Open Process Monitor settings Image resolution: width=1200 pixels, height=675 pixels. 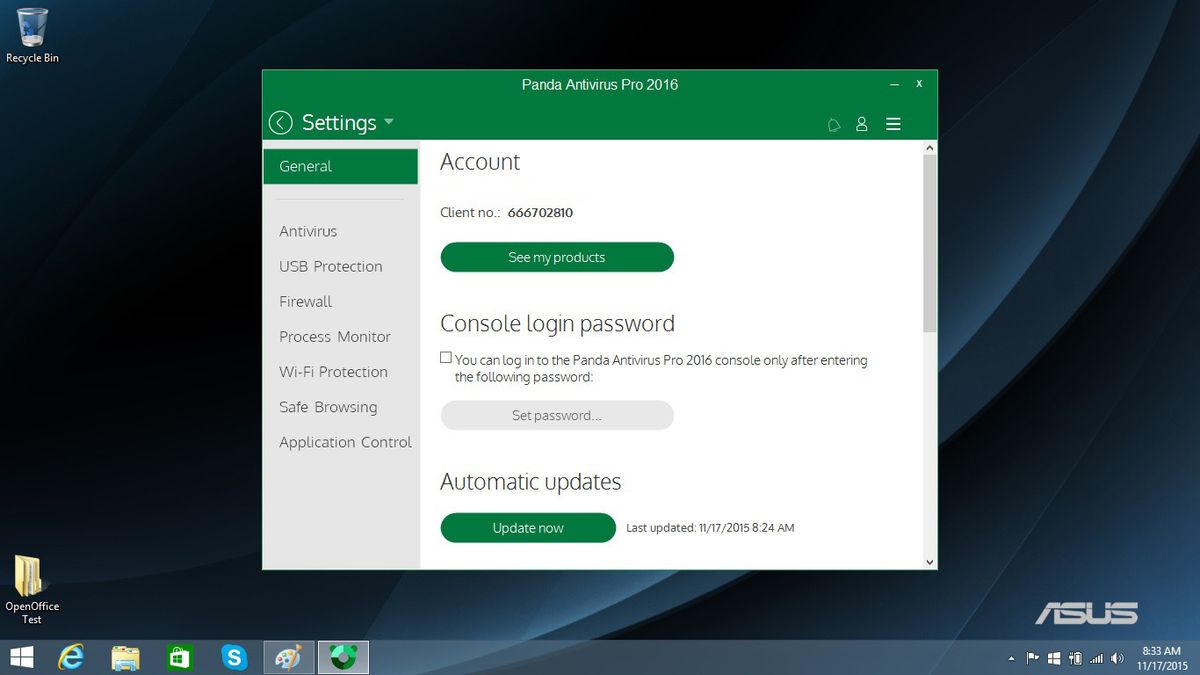click(x=335, y=337)
